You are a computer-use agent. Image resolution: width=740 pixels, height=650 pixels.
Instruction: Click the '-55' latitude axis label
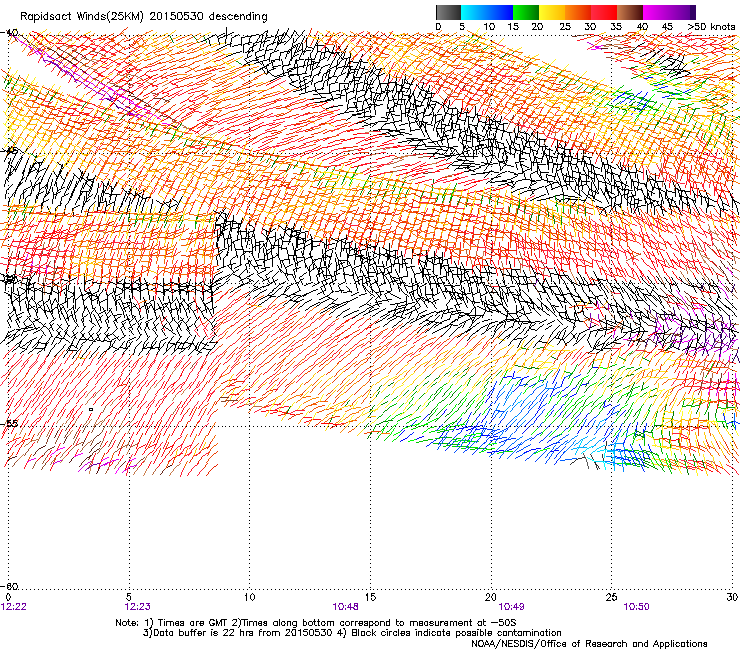(9, 423)
